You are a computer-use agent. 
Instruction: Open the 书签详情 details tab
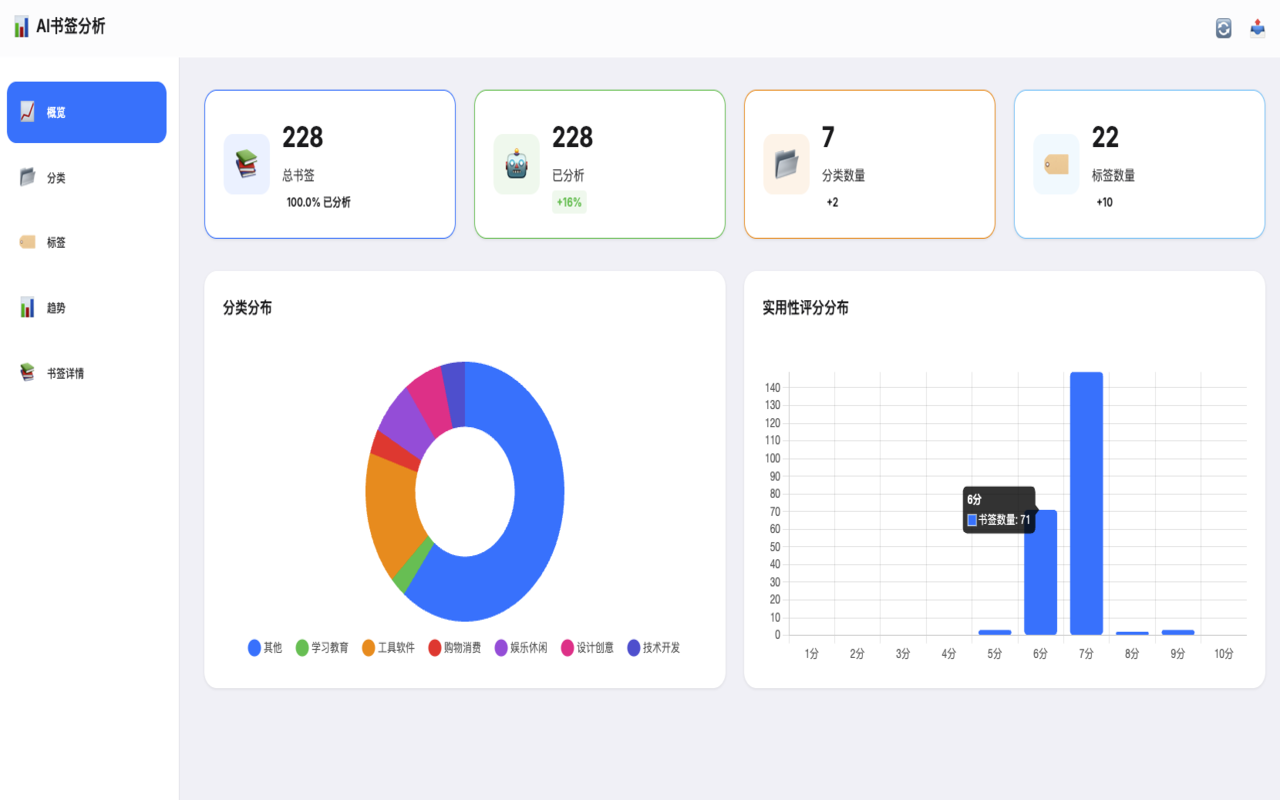tap(87, 373)
